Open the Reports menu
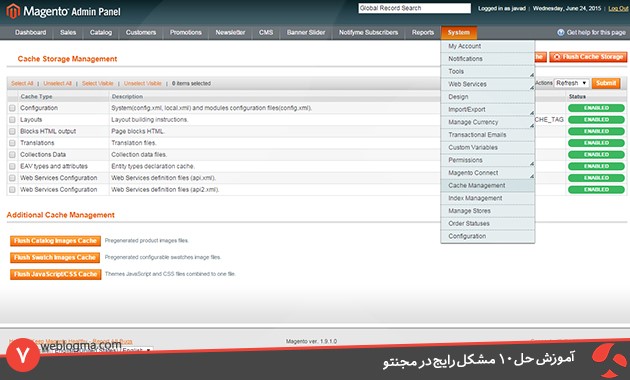 423,33
